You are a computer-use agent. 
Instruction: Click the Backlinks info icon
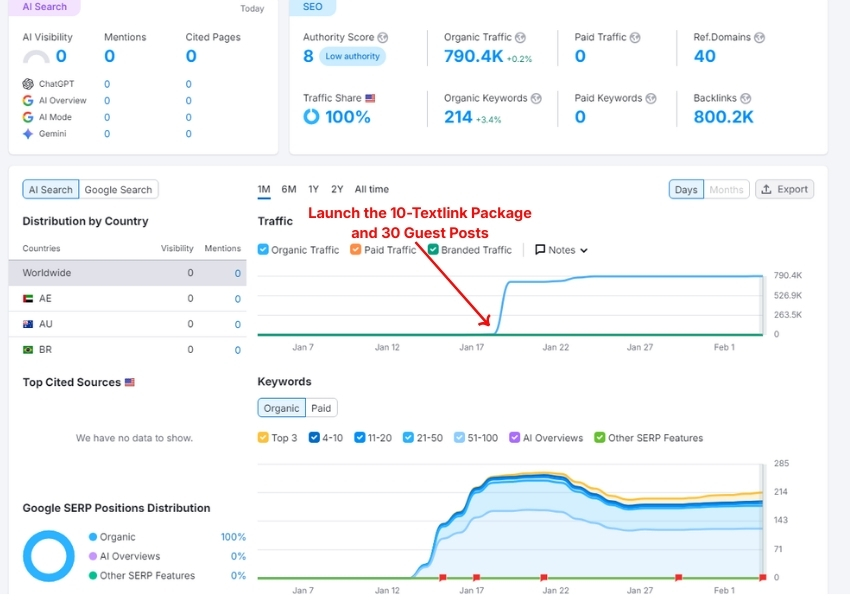[x=746, y=98]
